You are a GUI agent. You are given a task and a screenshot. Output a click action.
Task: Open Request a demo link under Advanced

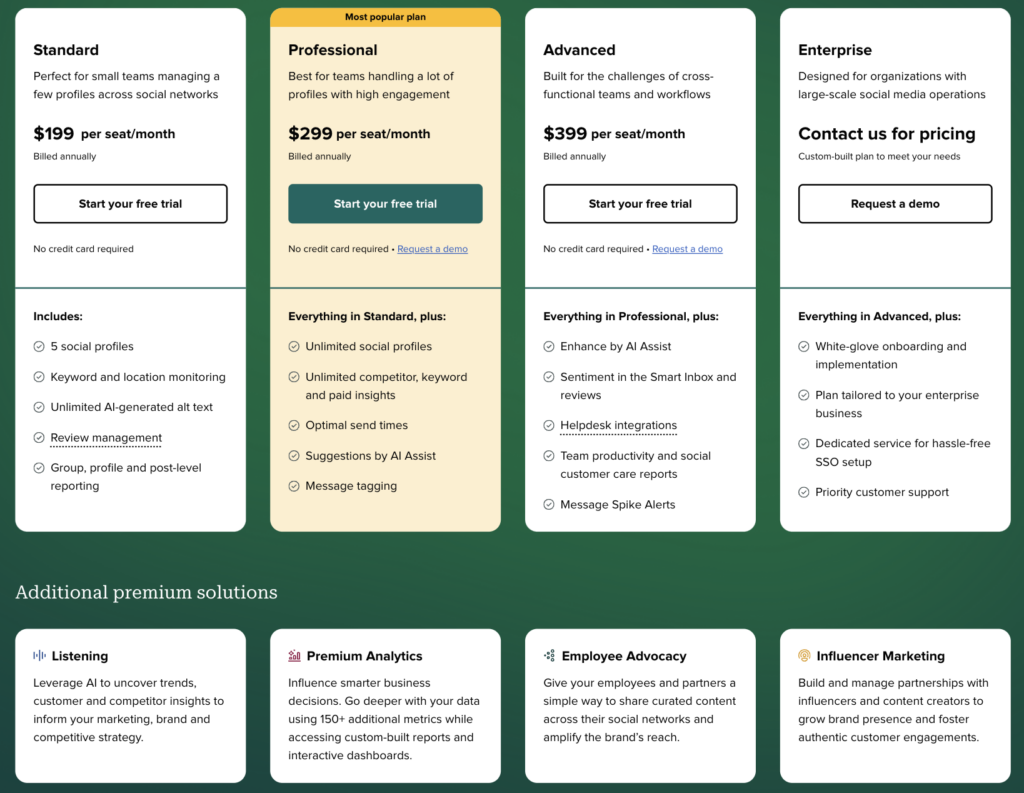687,249
